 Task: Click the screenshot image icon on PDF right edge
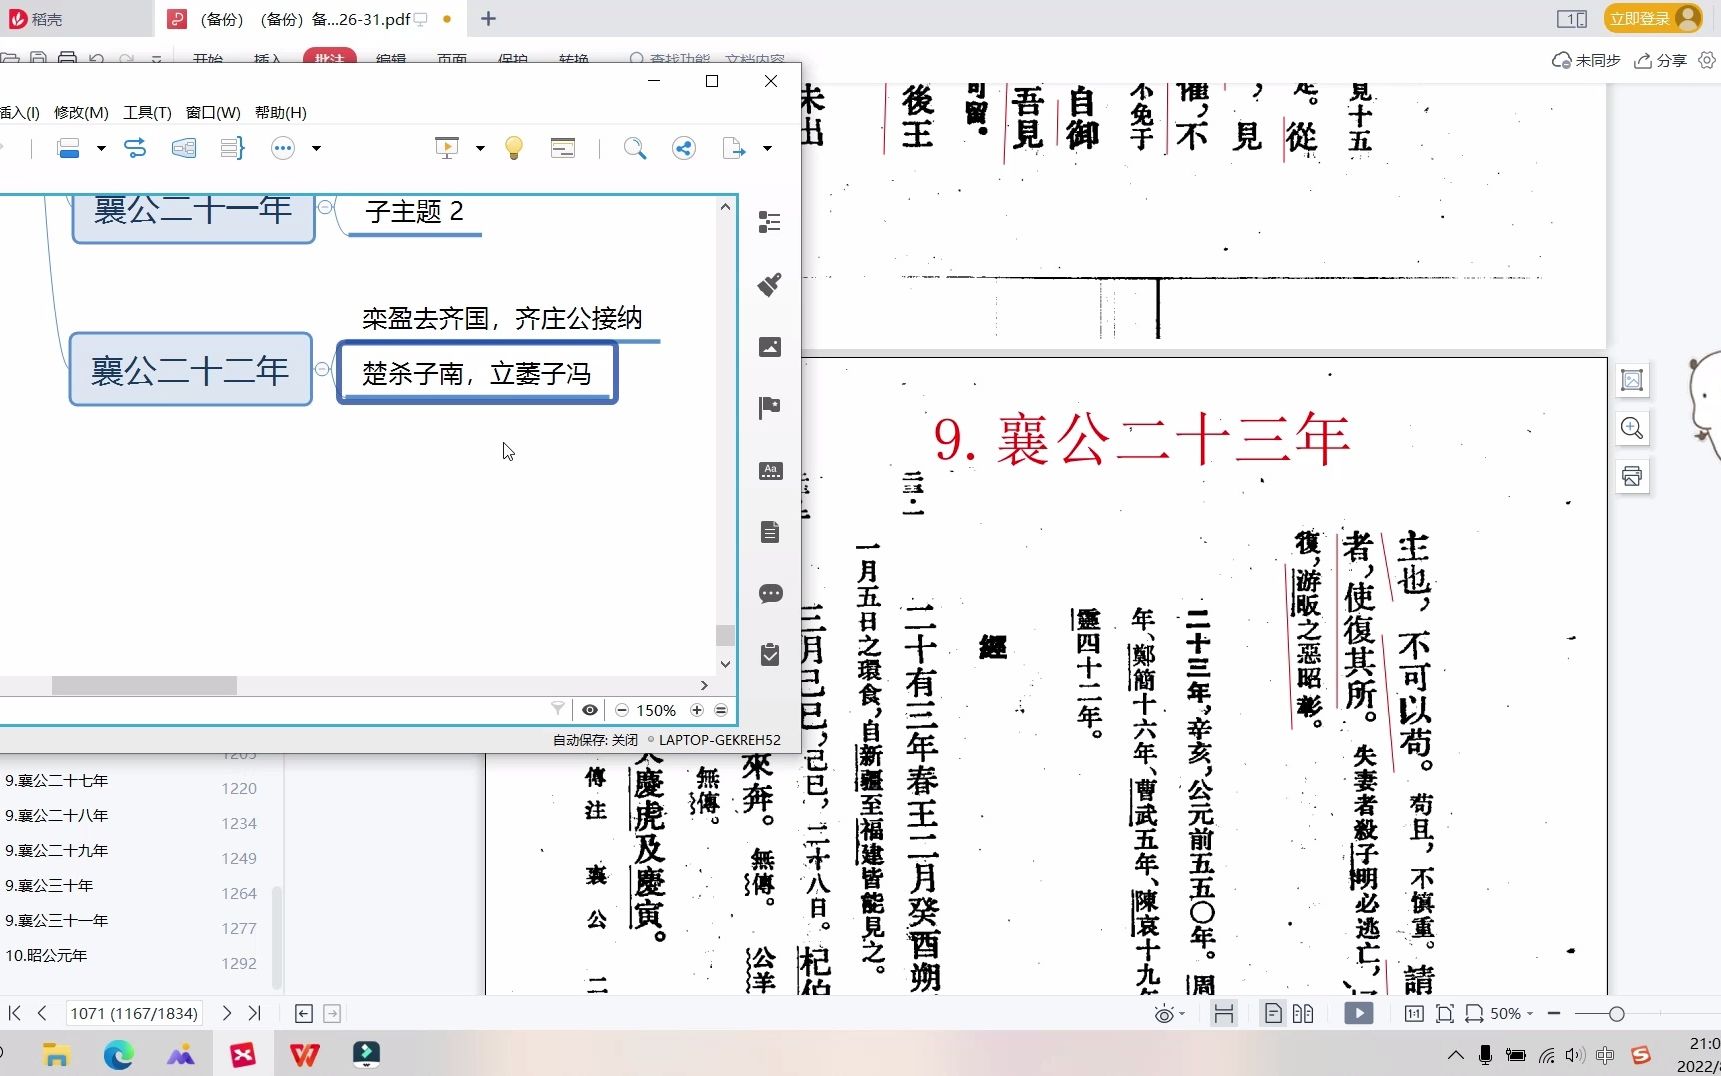1632,380
